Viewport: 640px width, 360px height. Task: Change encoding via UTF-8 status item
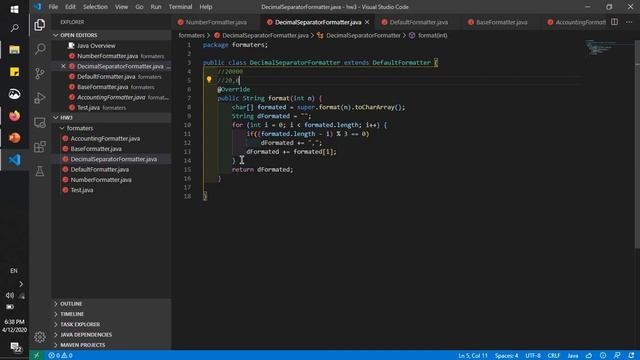[533, 356]
